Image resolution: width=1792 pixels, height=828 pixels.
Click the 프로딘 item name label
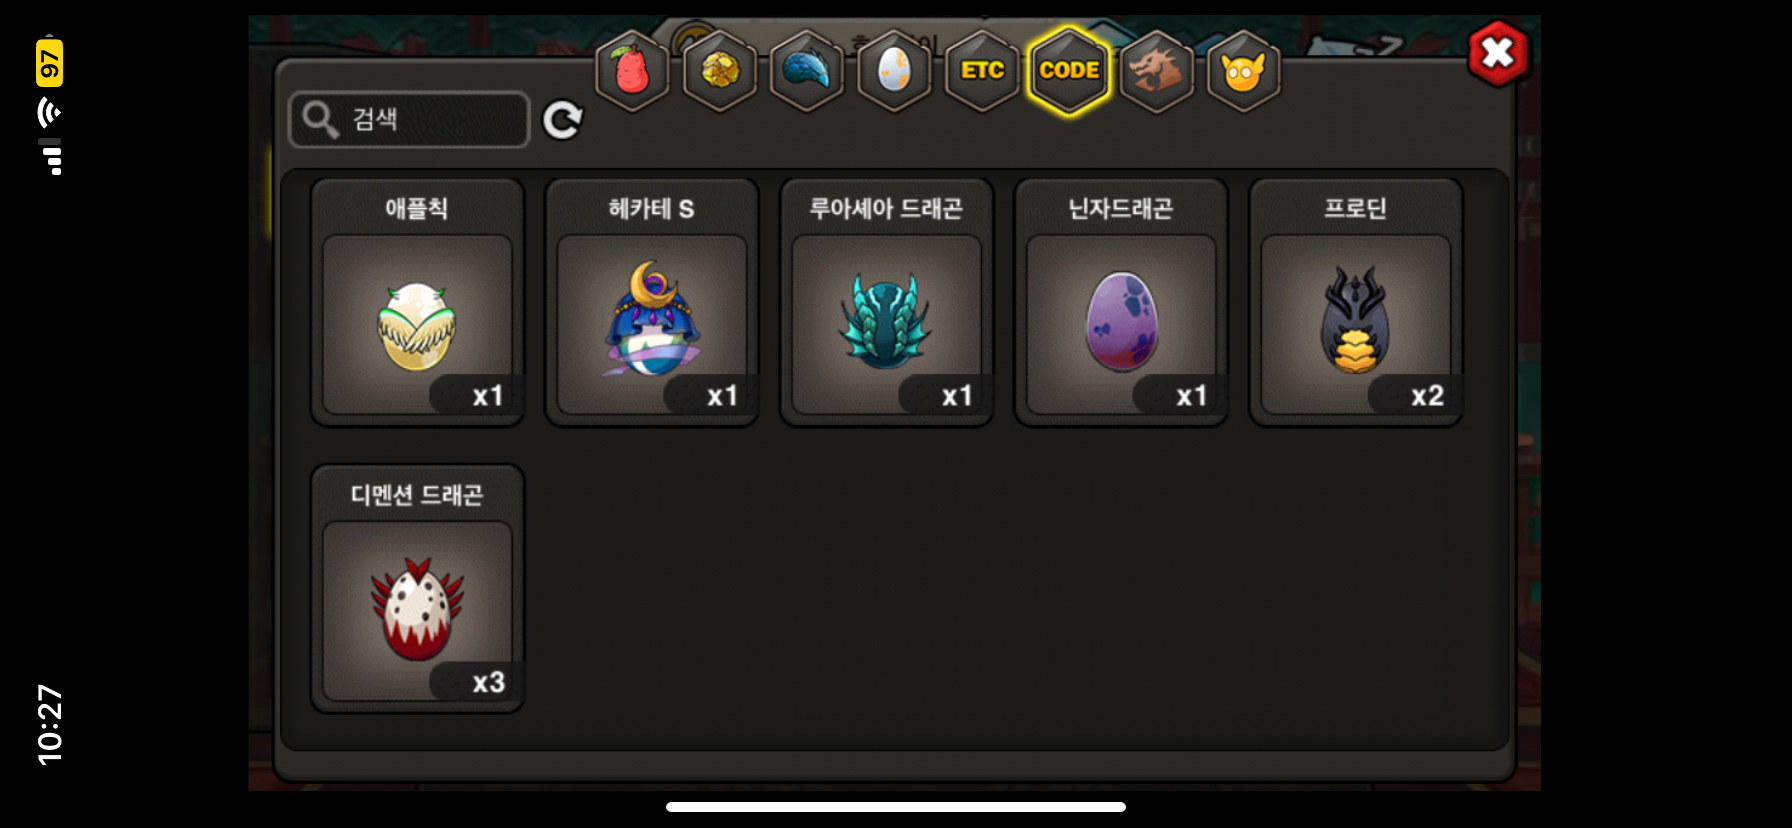pos(1356,208)
